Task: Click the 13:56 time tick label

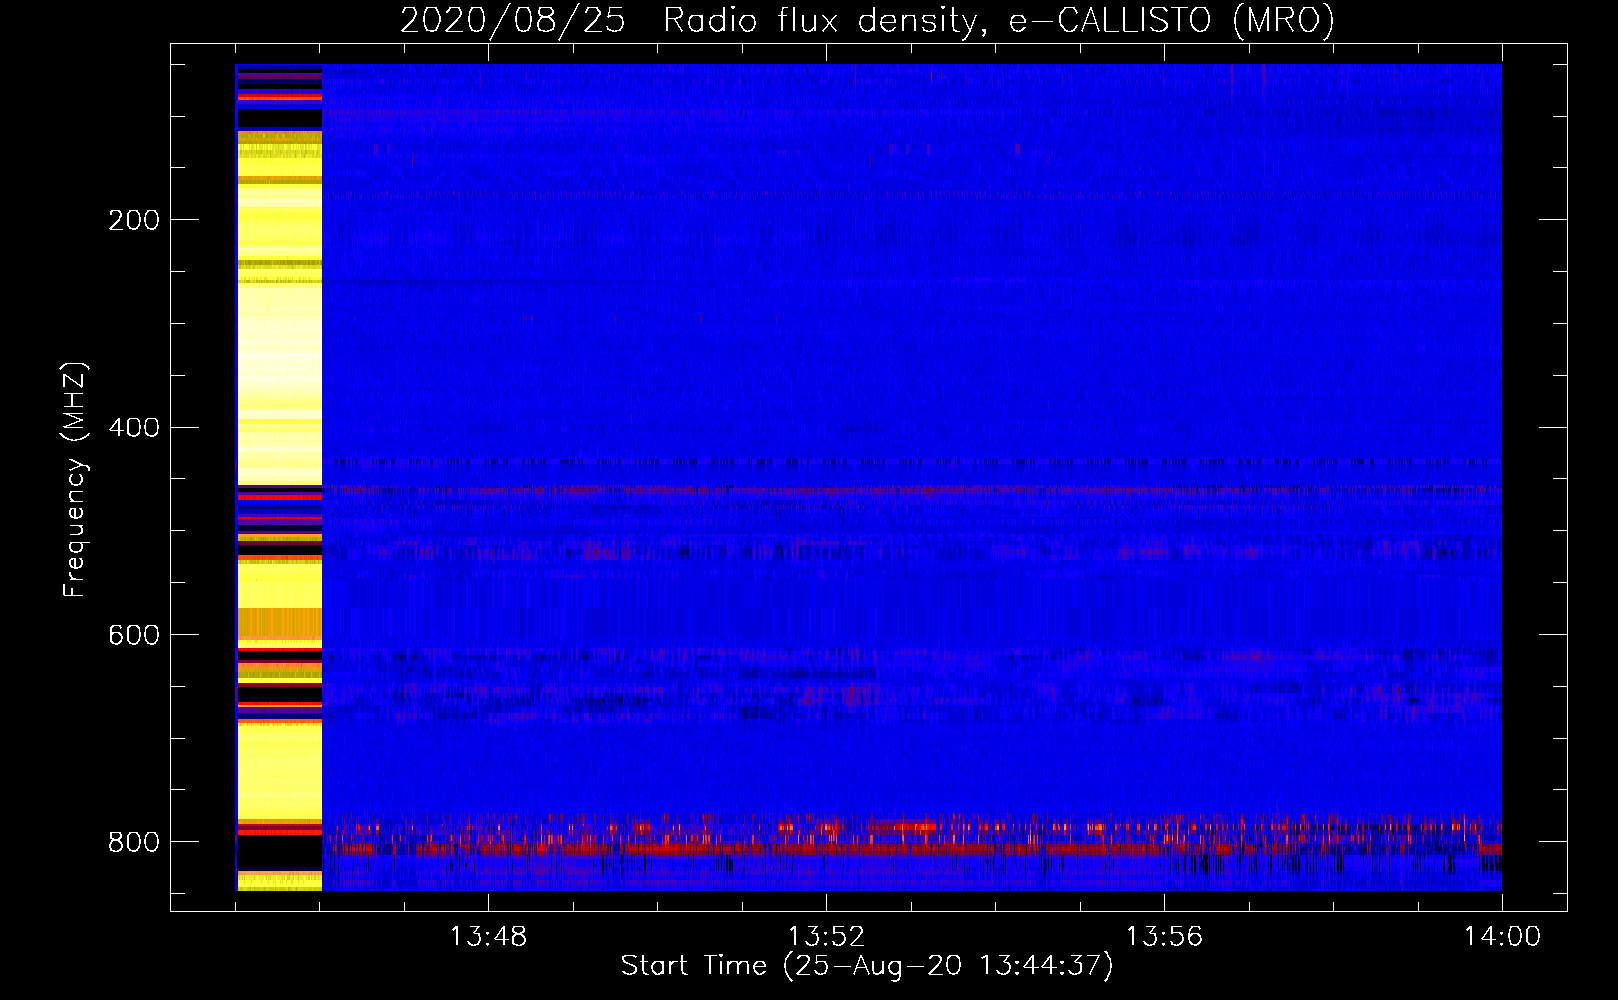Action: point(1164,937)
